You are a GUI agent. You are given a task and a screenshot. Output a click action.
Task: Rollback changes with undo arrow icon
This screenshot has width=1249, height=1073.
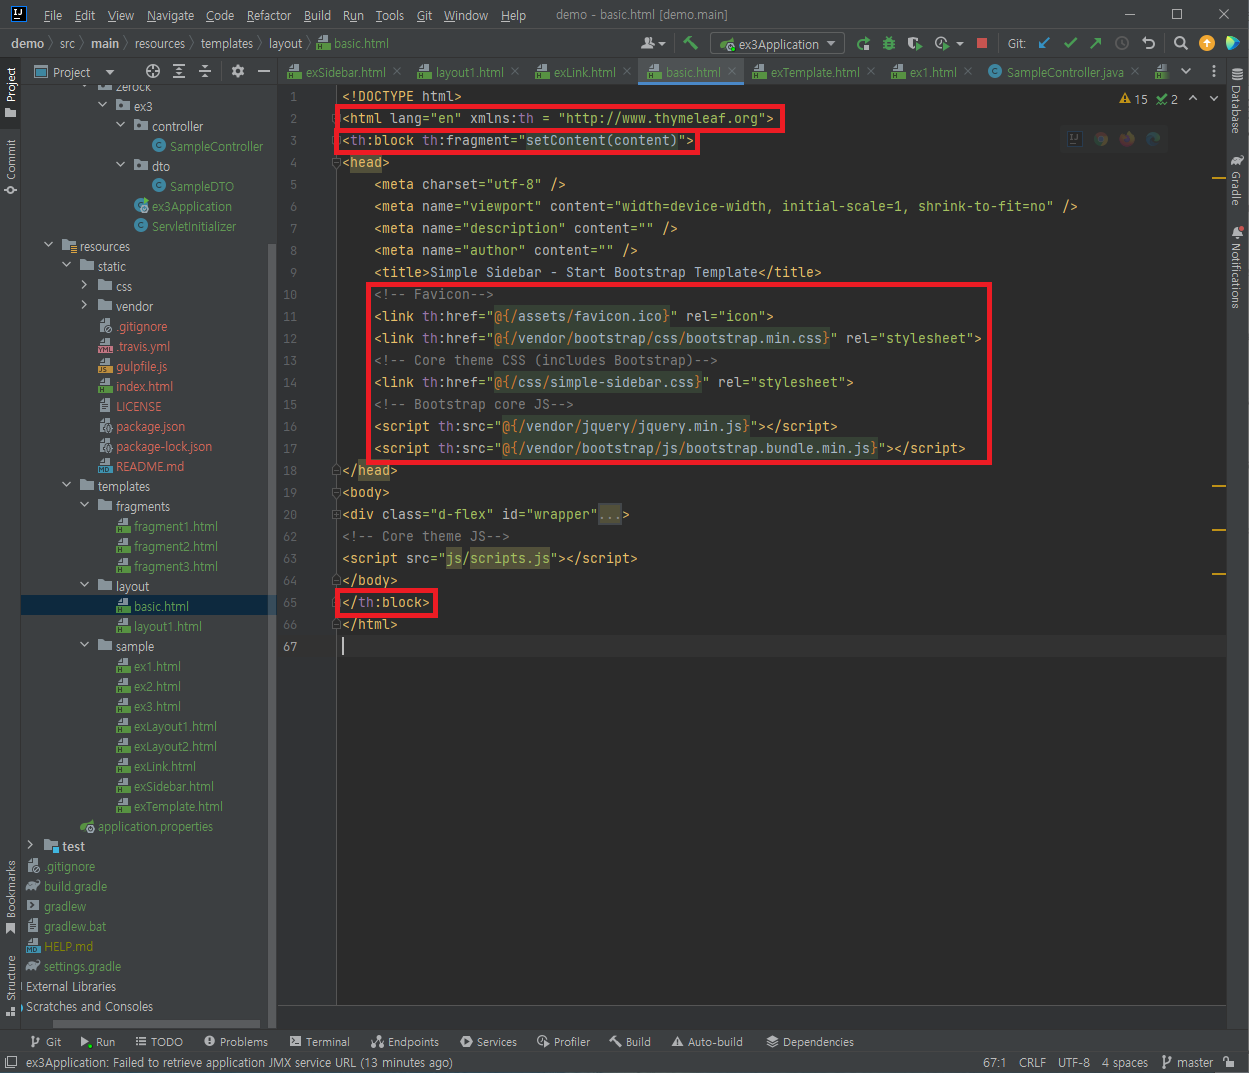point(1148,43)
